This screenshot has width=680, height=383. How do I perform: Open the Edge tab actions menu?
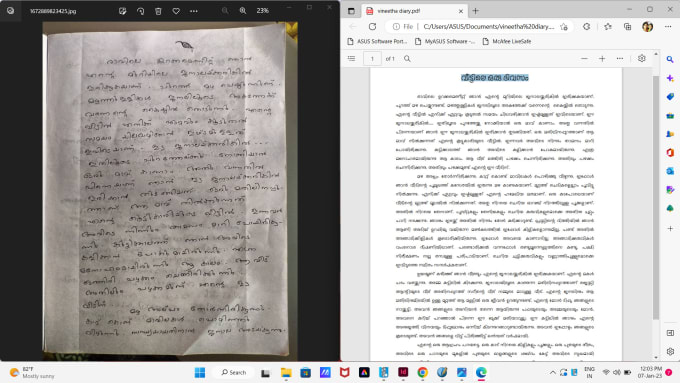click(x=351, y=11)
